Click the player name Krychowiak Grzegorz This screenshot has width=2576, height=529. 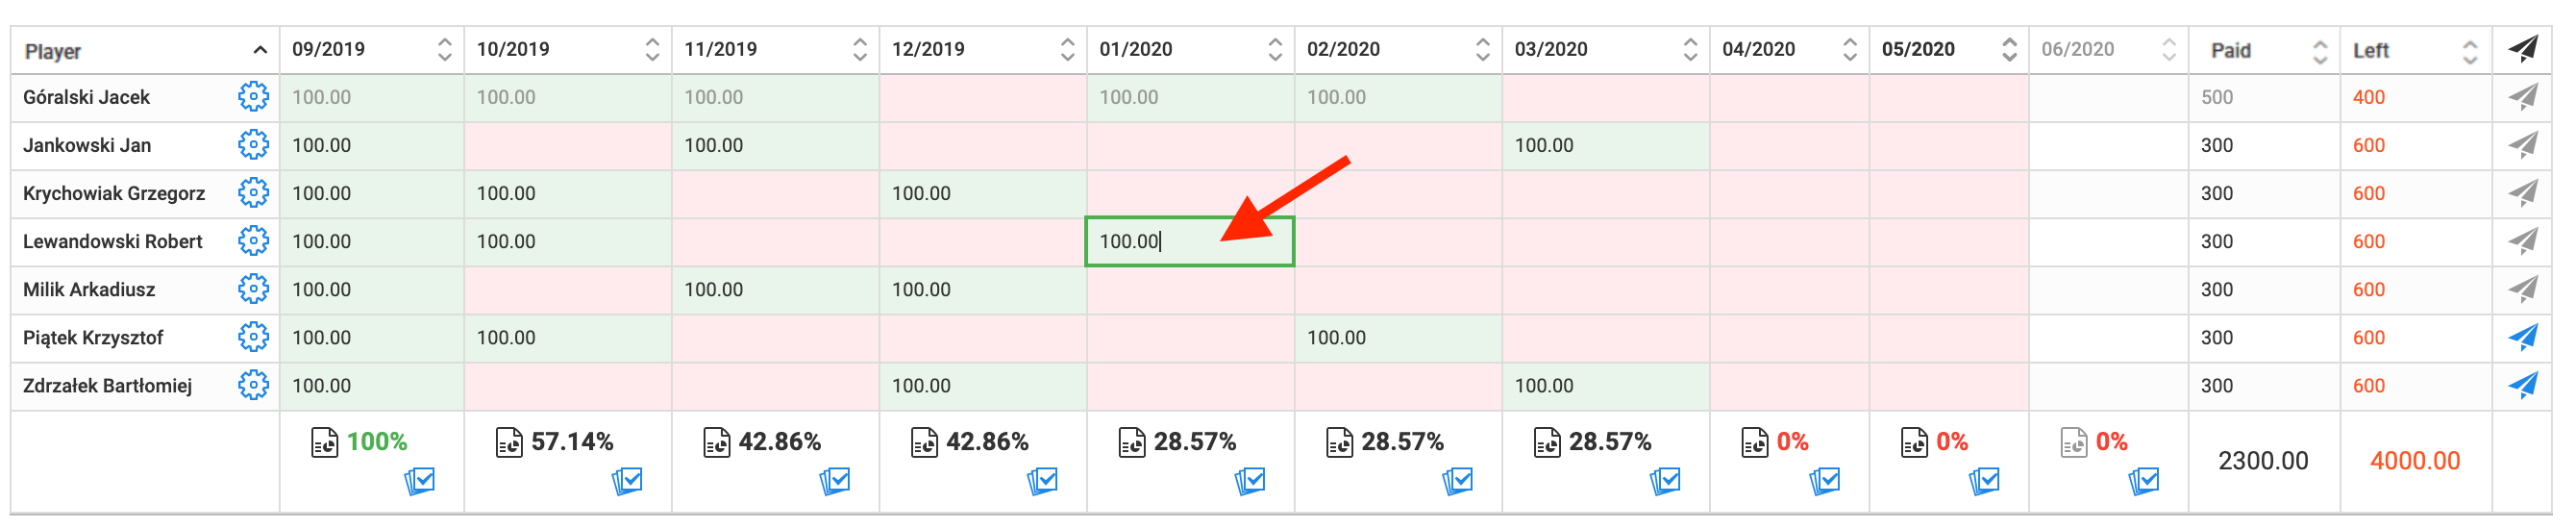click(114, 193)
